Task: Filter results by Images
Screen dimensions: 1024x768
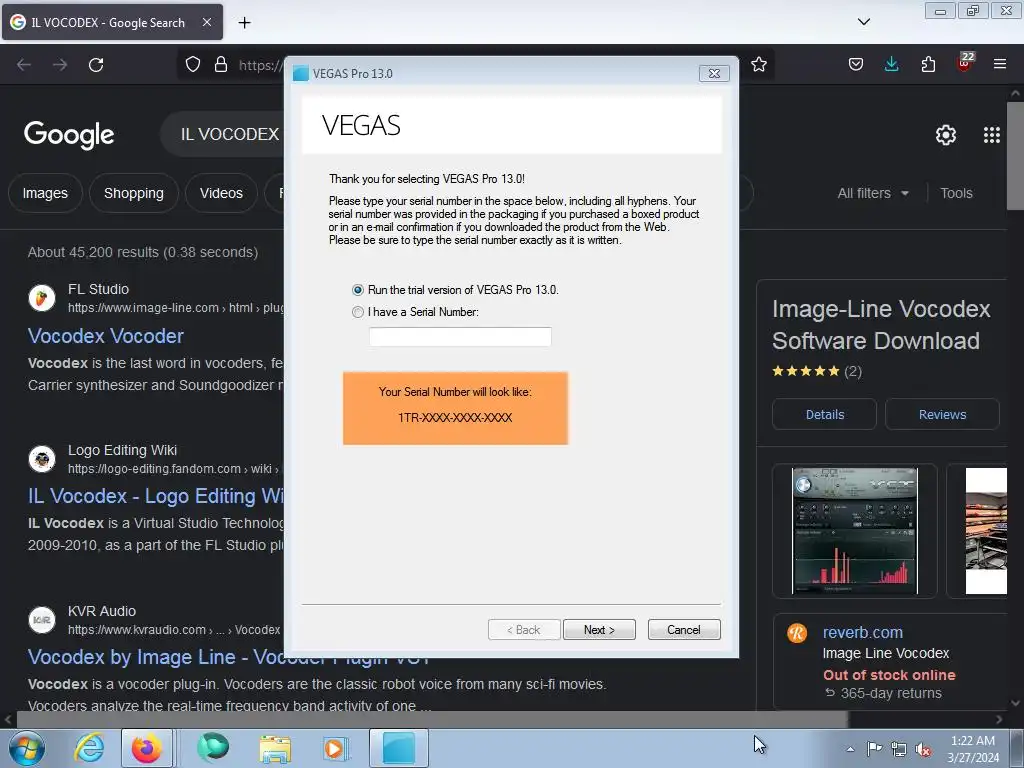Action: [45, 193]
